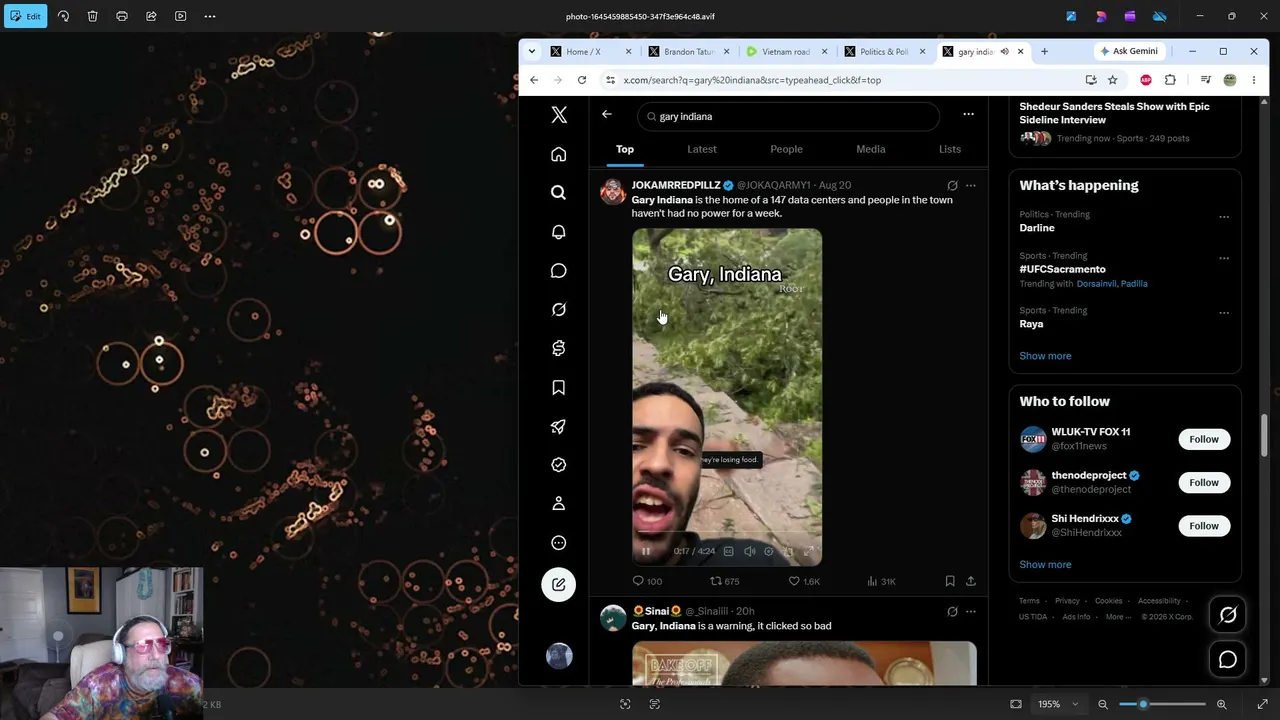Screen dimensions: 1280x720
Task: Follow WLUK-TV FOX 11
Action: (x=1204, y=439)
